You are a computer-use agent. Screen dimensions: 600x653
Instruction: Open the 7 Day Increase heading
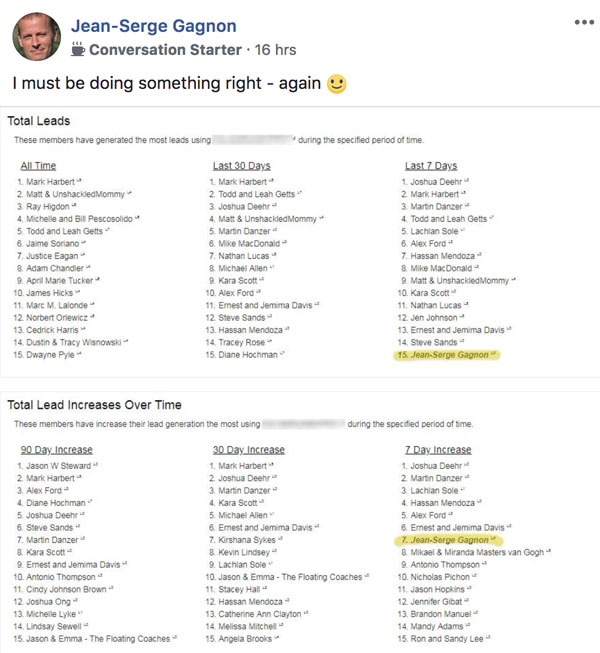click(438, 450)
